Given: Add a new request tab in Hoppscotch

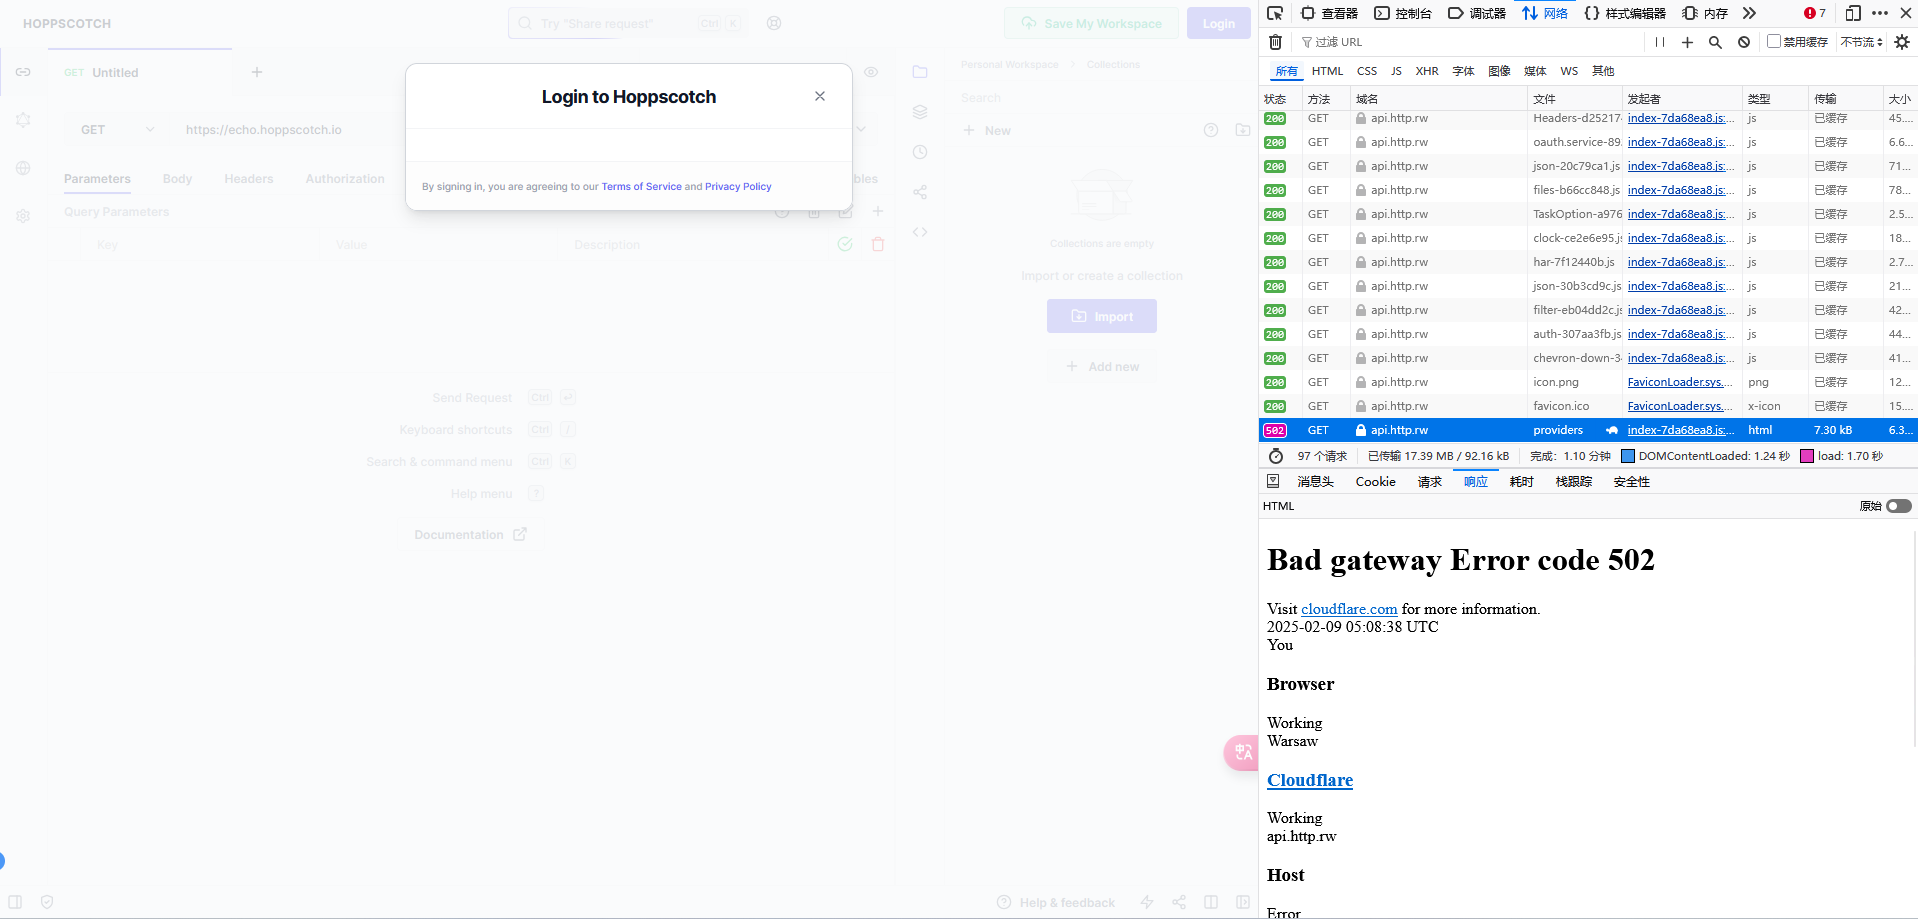Looking at the screenshot, I should pyautogui.click(x=257, y=72).
